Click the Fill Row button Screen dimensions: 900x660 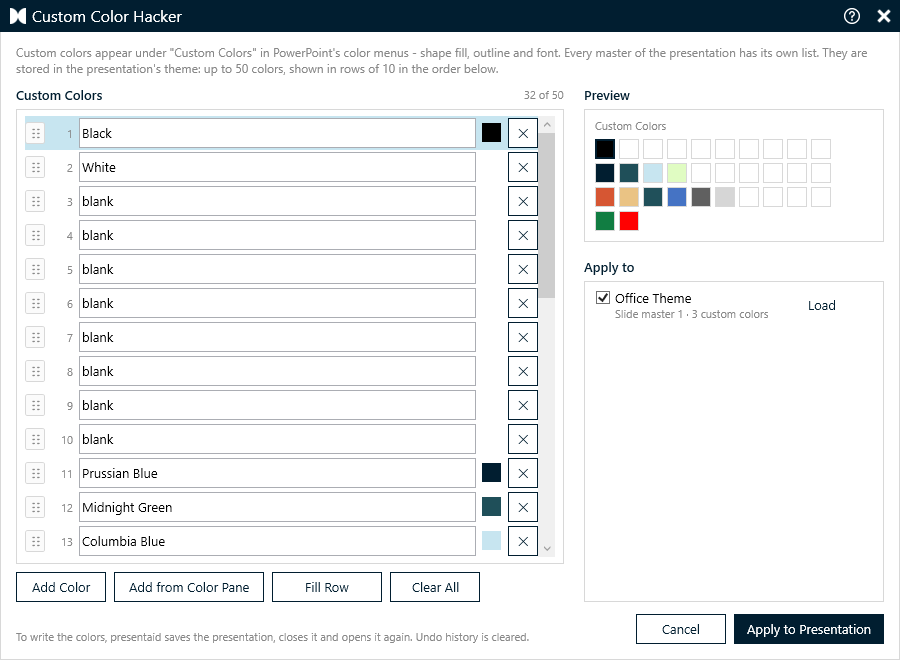(x=327, y=587)
